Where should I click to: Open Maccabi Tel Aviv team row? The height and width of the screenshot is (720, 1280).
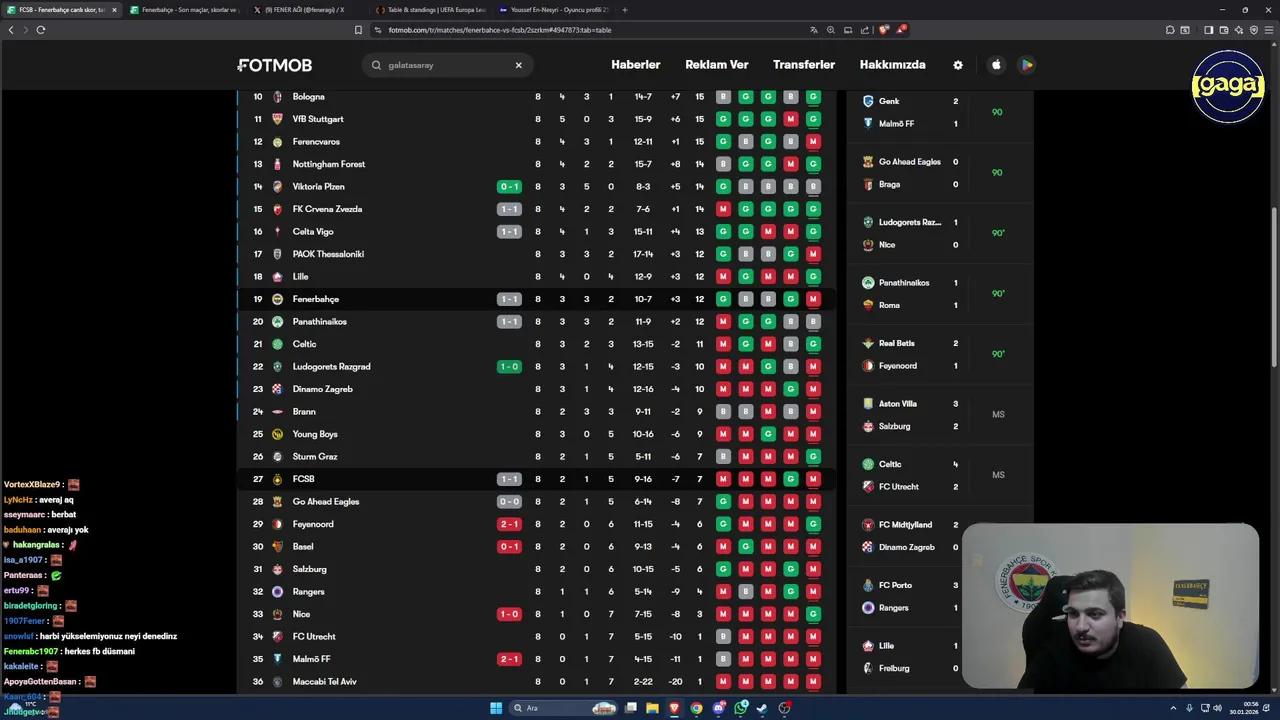(x=537, y=682)
